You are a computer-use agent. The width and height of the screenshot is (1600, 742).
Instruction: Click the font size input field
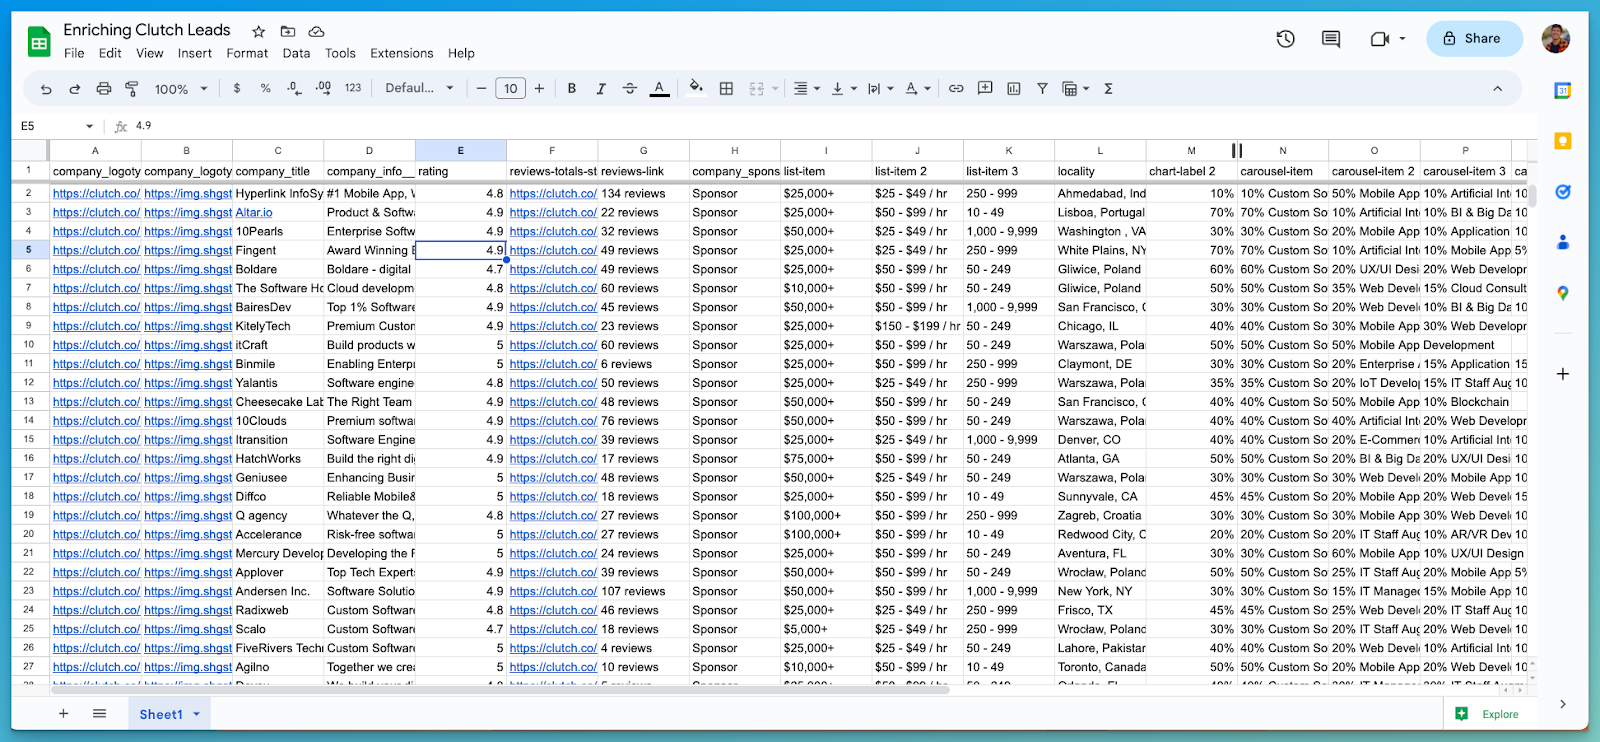(x=510, y=89)
